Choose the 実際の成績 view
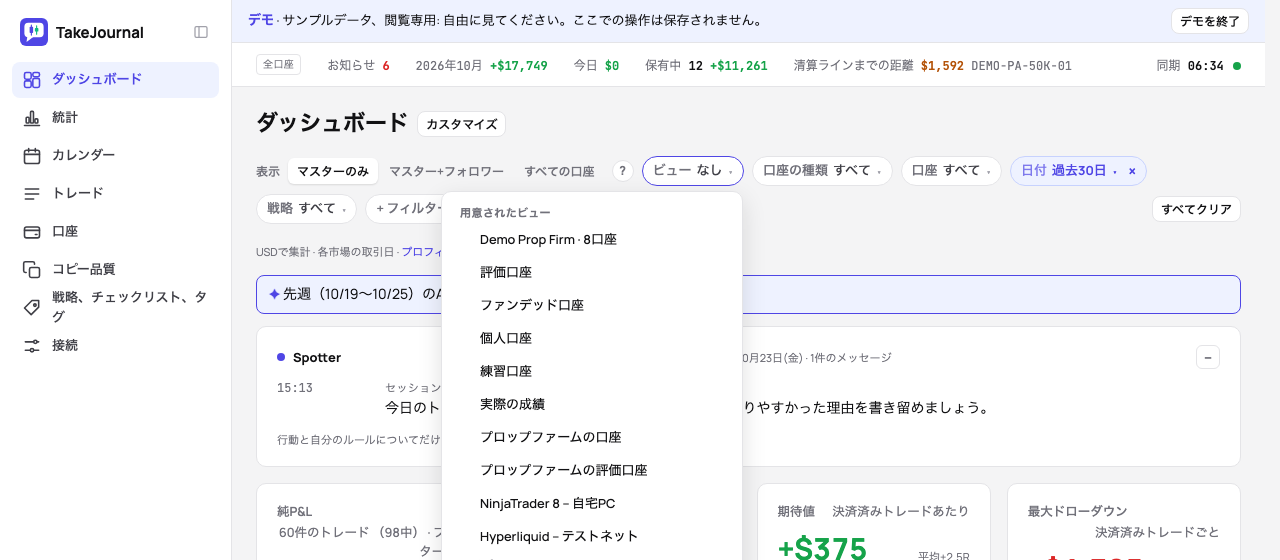This screenshot has width=1280, height=560. point(592,405)
